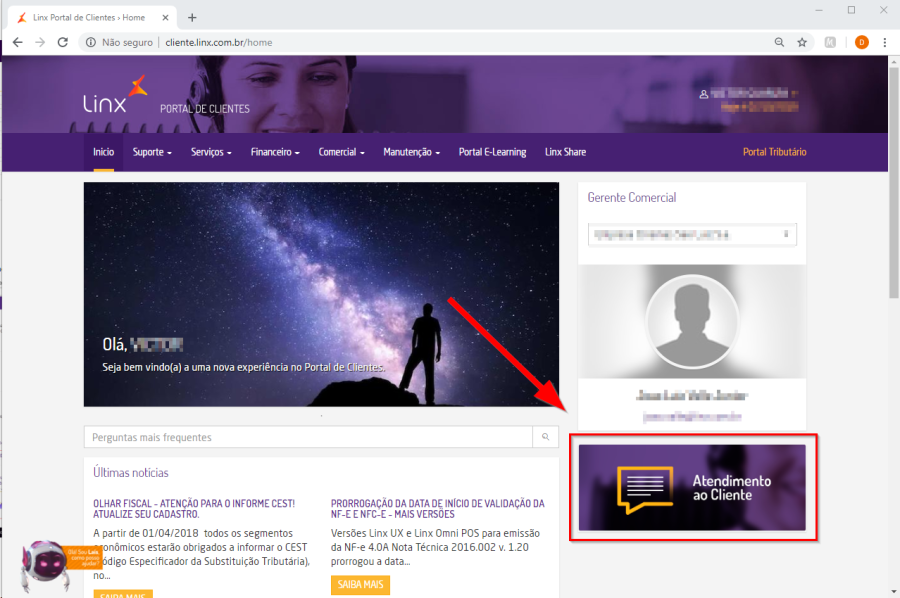Click the PORTAL DE CLIENTES header text
900x598 pixels.
click(x=205, y=109)
